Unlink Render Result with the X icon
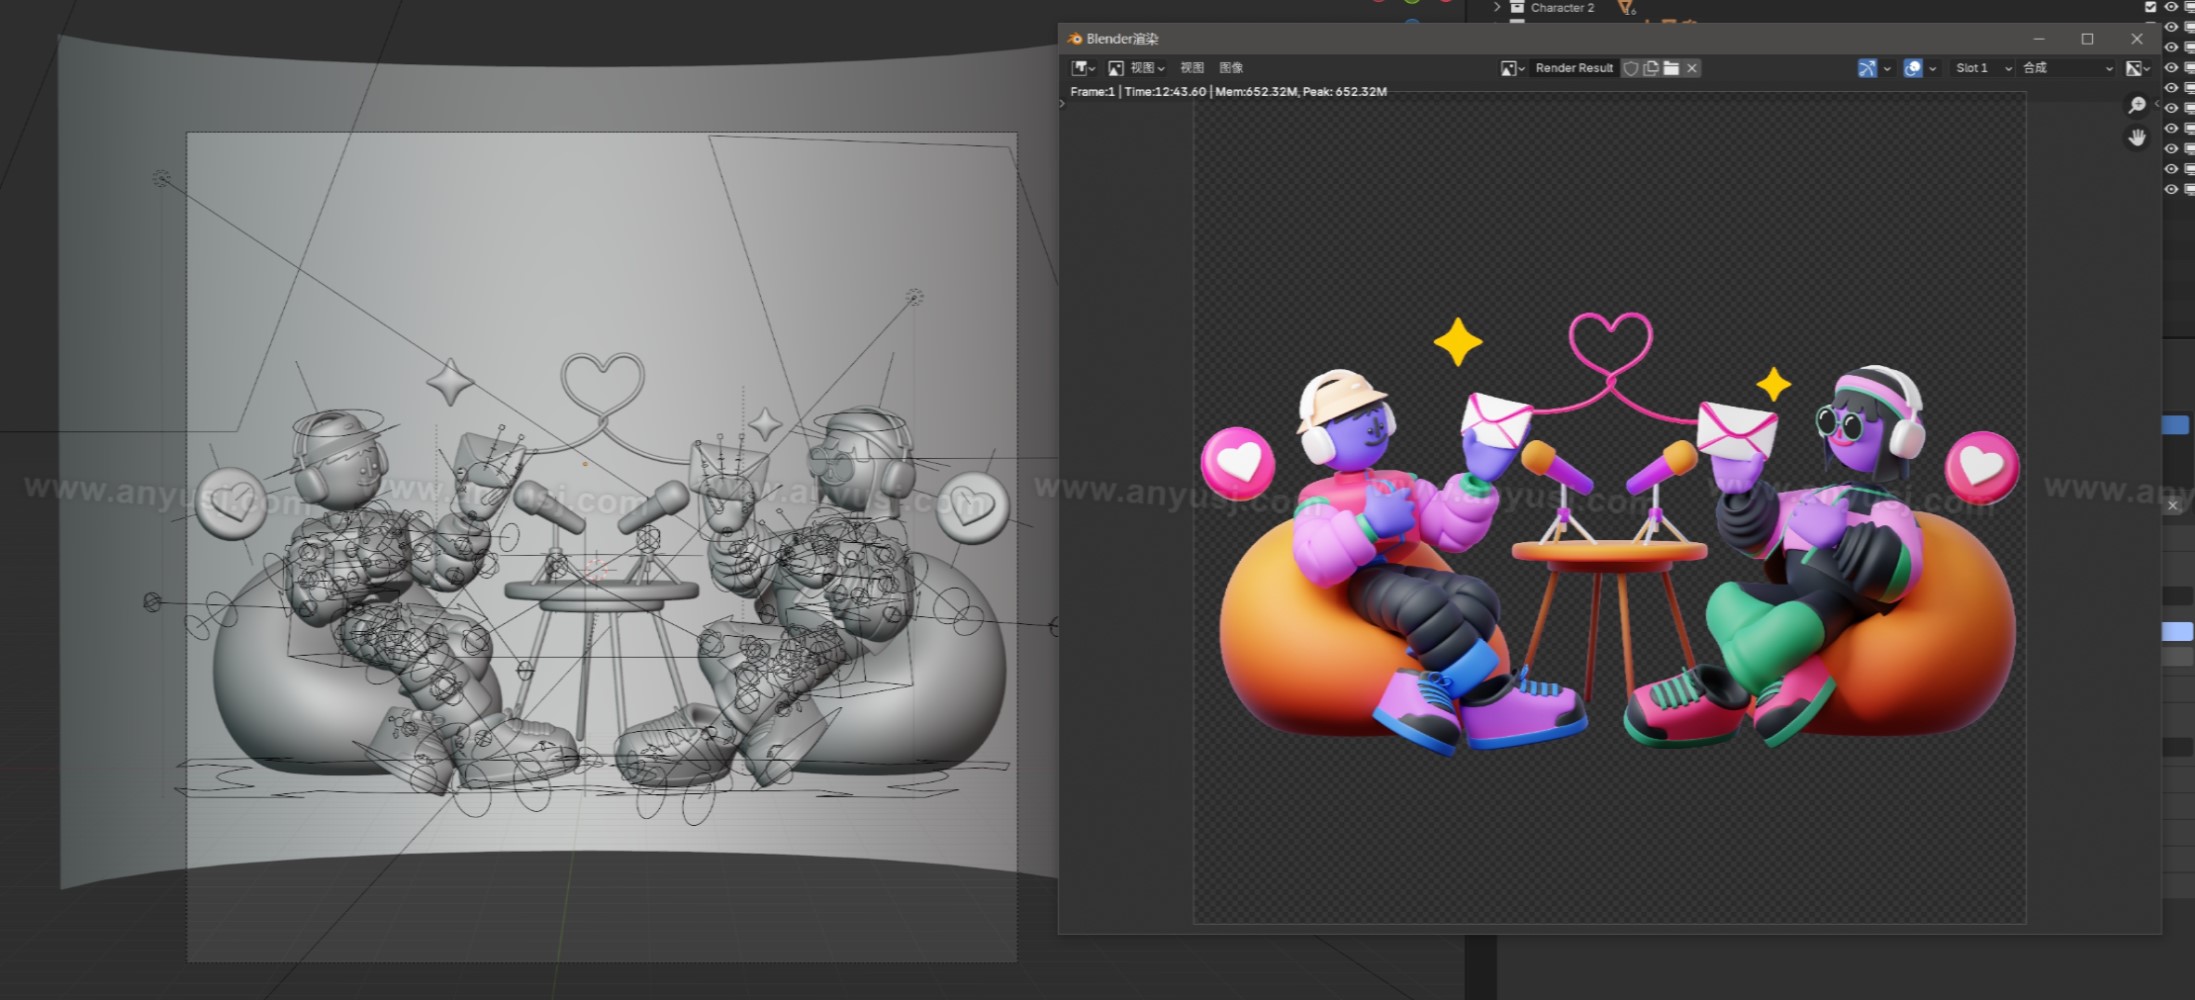 [x=1692, y=68]
